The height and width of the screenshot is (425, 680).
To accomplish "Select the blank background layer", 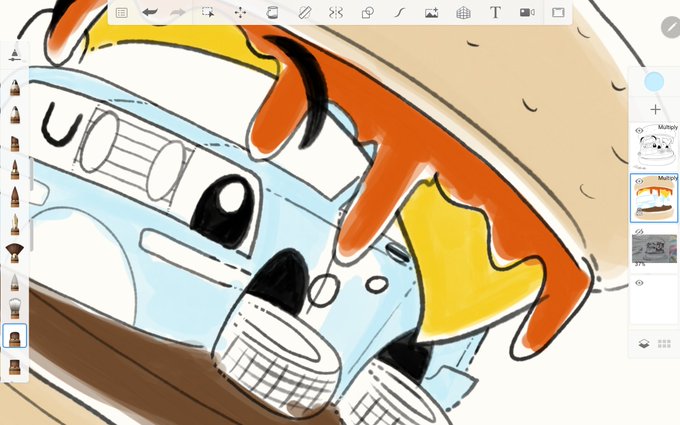I will point(654,300).
